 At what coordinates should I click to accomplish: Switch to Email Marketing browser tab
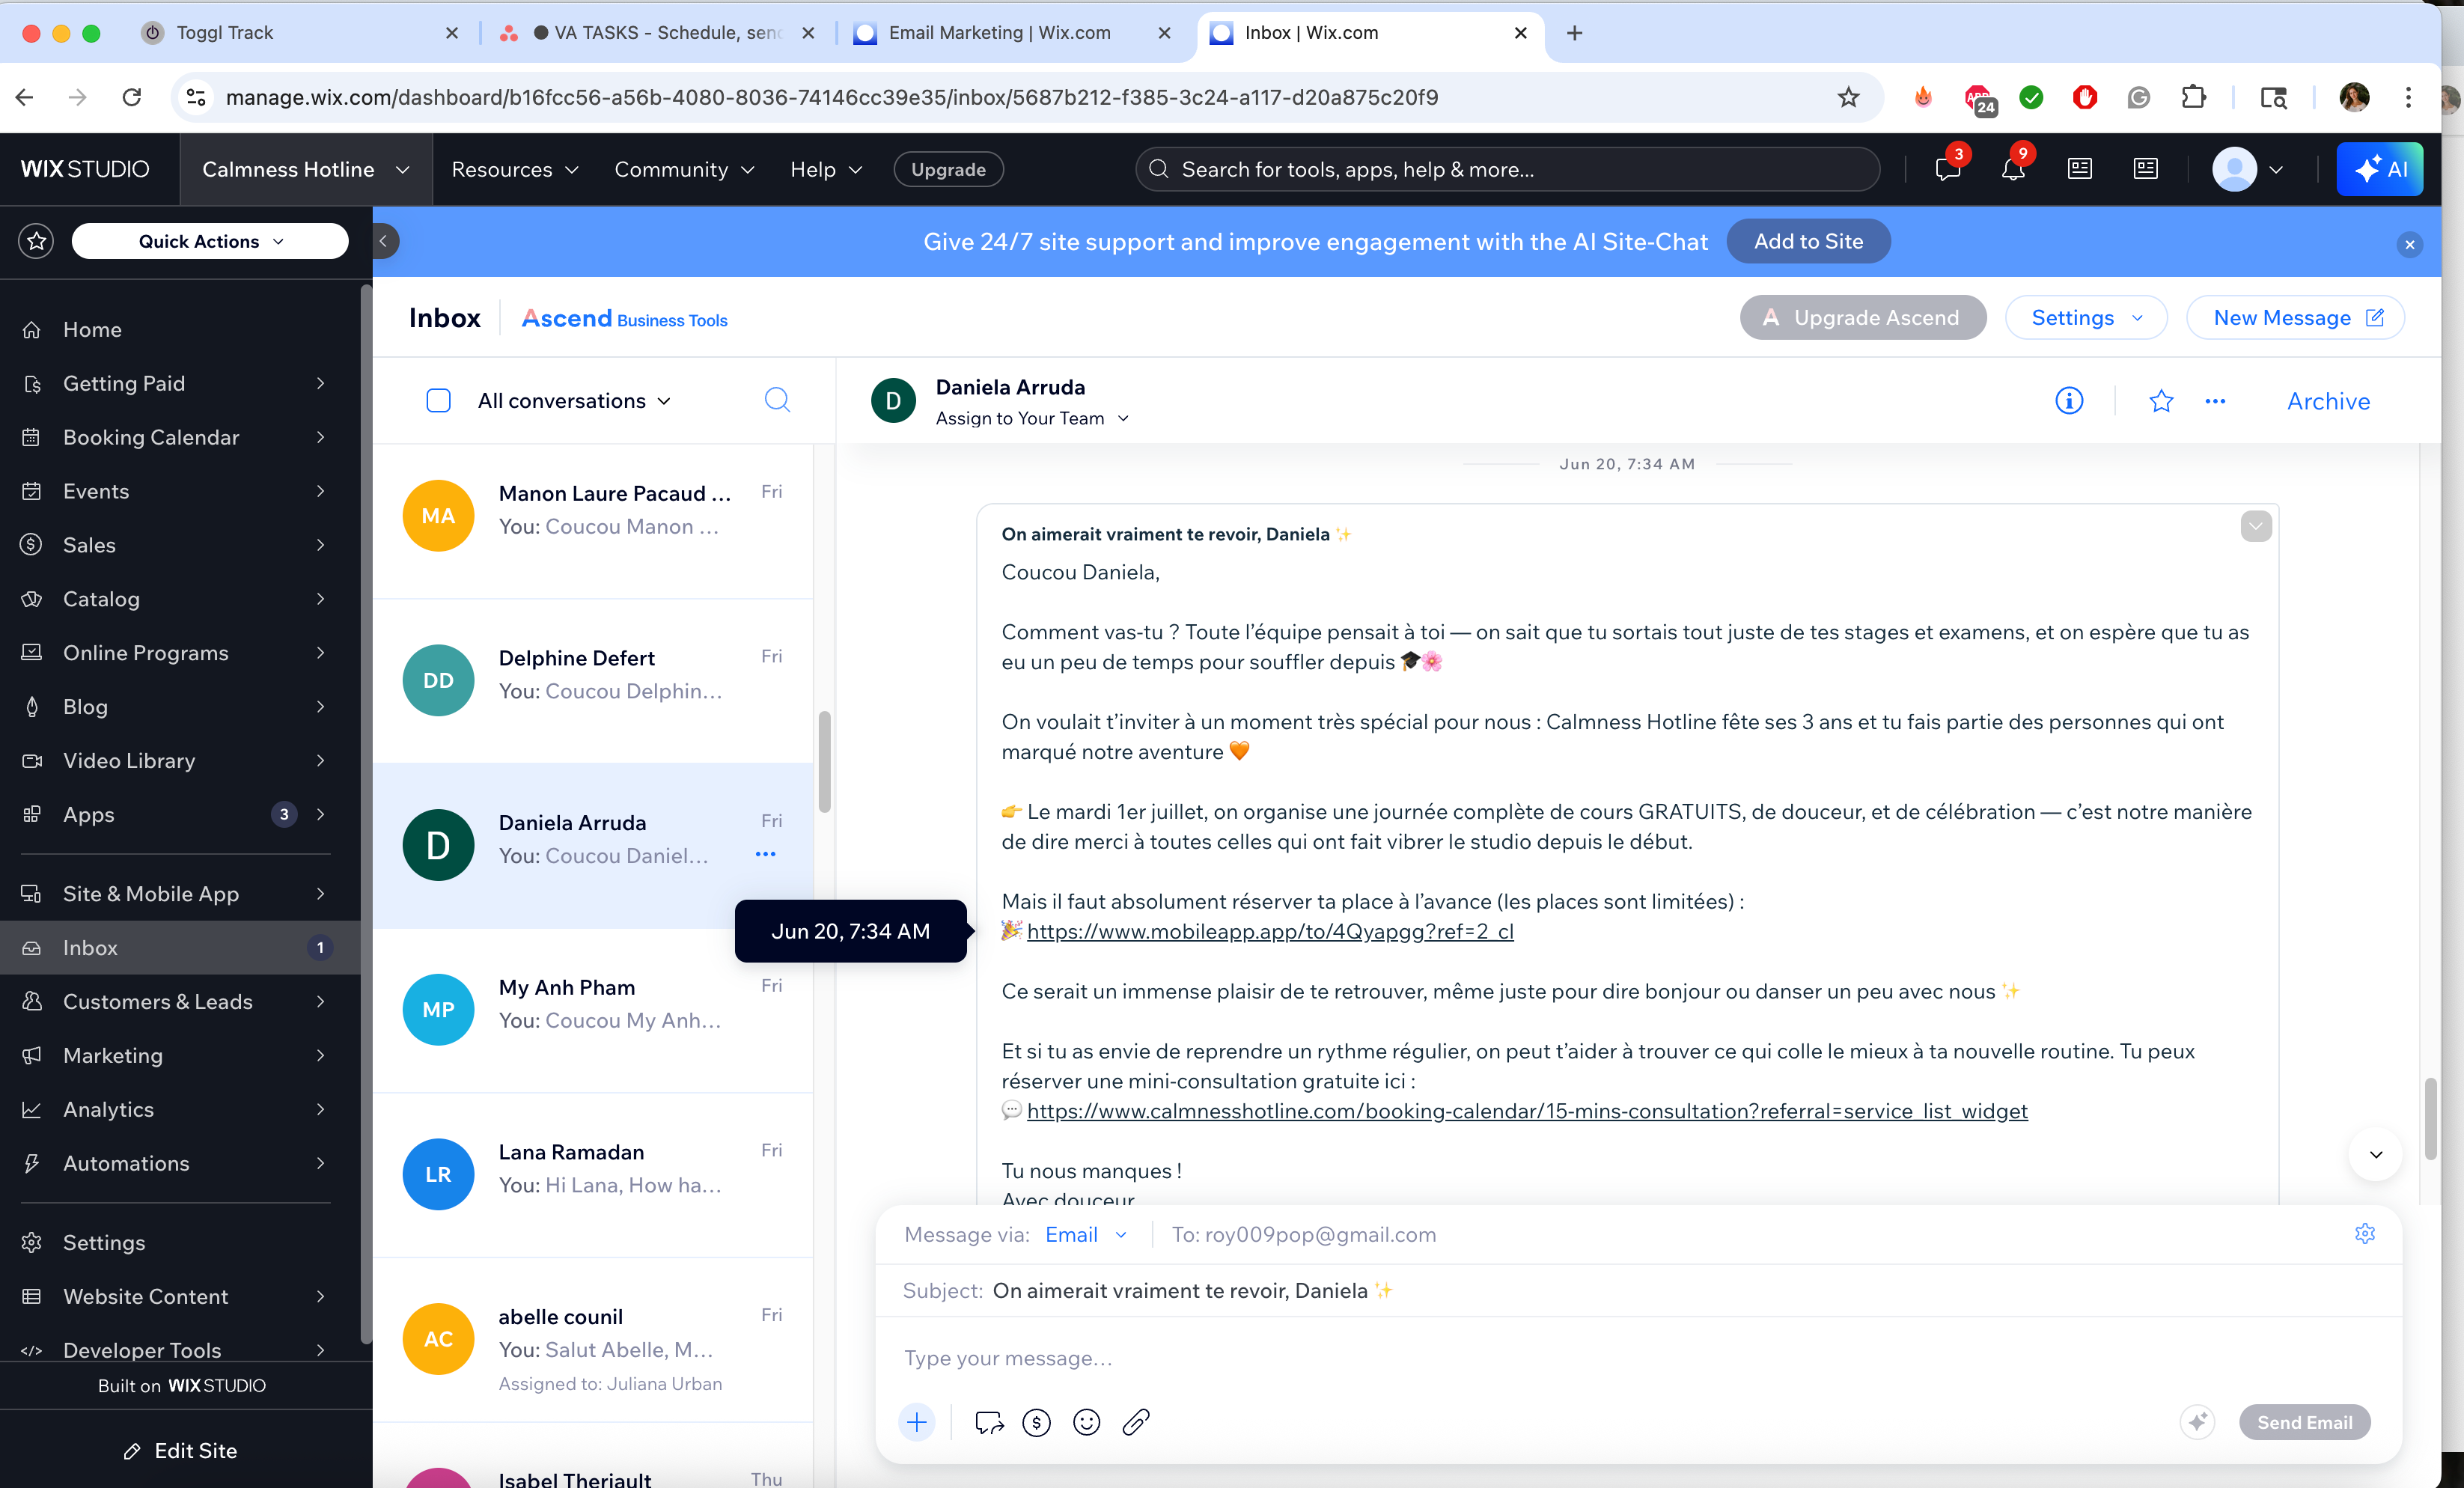click(x=1000, y=33)
